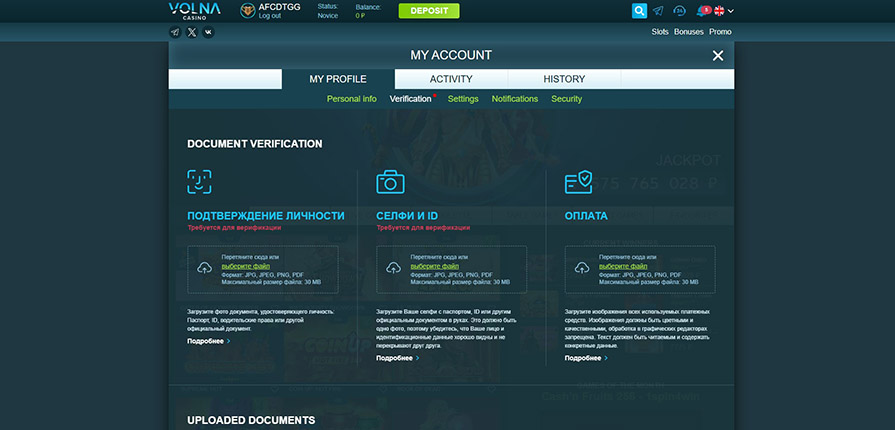The height and width of the screenshot is (430, 895).
Task: Open the language flag dropdown
Action: point(723,11)
